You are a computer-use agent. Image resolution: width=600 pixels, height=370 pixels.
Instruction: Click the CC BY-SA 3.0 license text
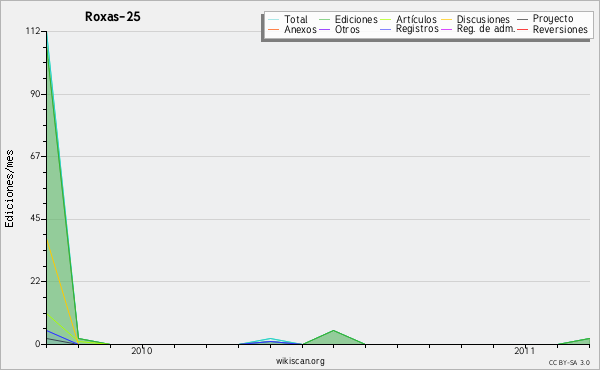coord(569,362)
